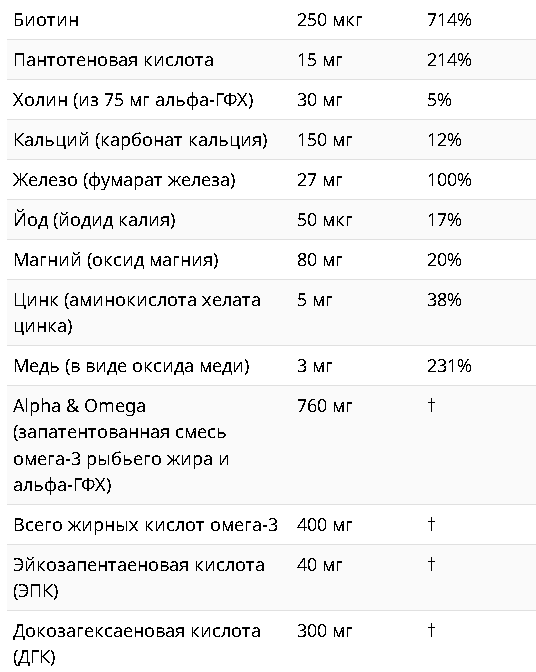
Task: Select the 300 мг ДГК amount
Action: click(x=324, y=631)
